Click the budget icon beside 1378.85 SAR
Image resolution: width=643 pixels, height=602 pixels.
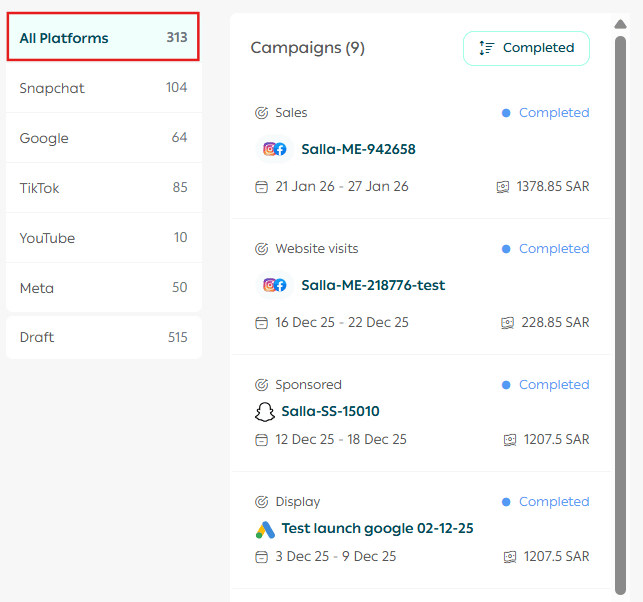503,187
